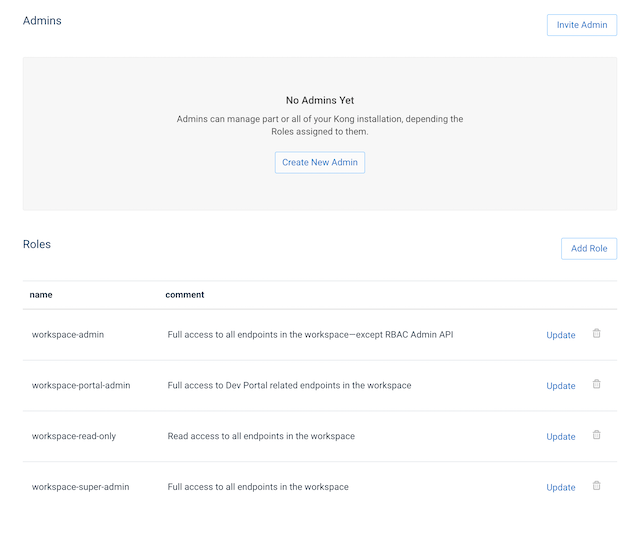This screenshot has width=640, height=539.
Task: Click the 'No Admins Yet' heading
Action: pyautogui.click(x=320, y=101)
